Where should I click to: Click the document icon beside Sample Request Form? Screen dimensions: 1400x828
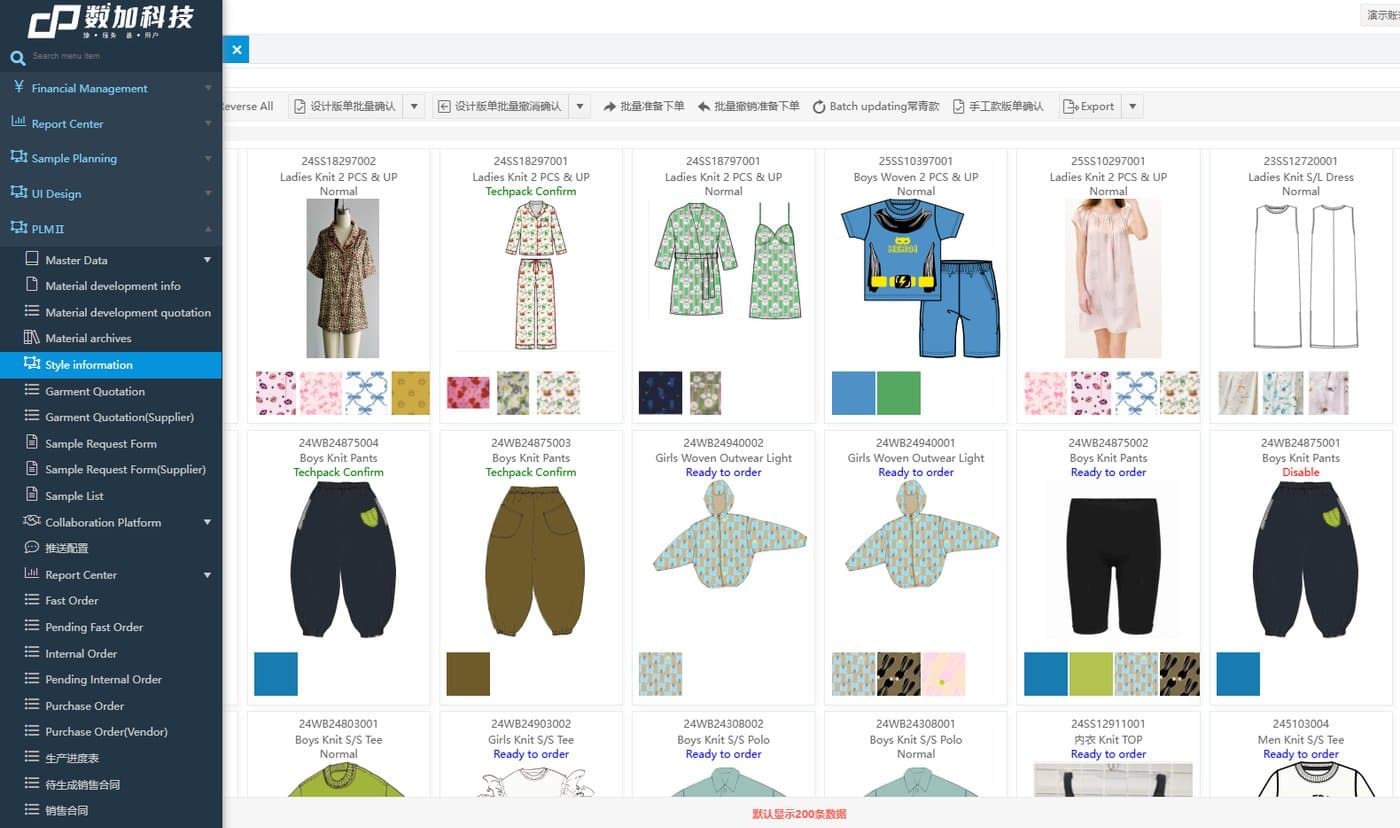coord(32,443)
